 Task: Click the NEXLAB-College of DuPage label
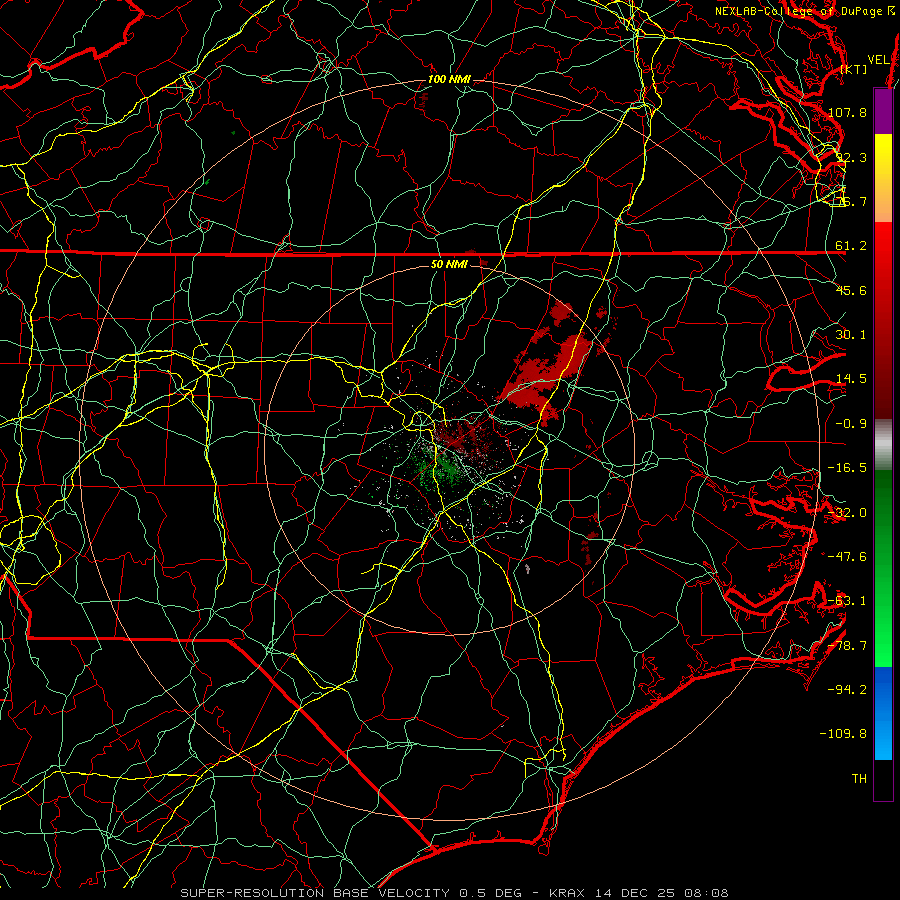[x=805, y=11]
